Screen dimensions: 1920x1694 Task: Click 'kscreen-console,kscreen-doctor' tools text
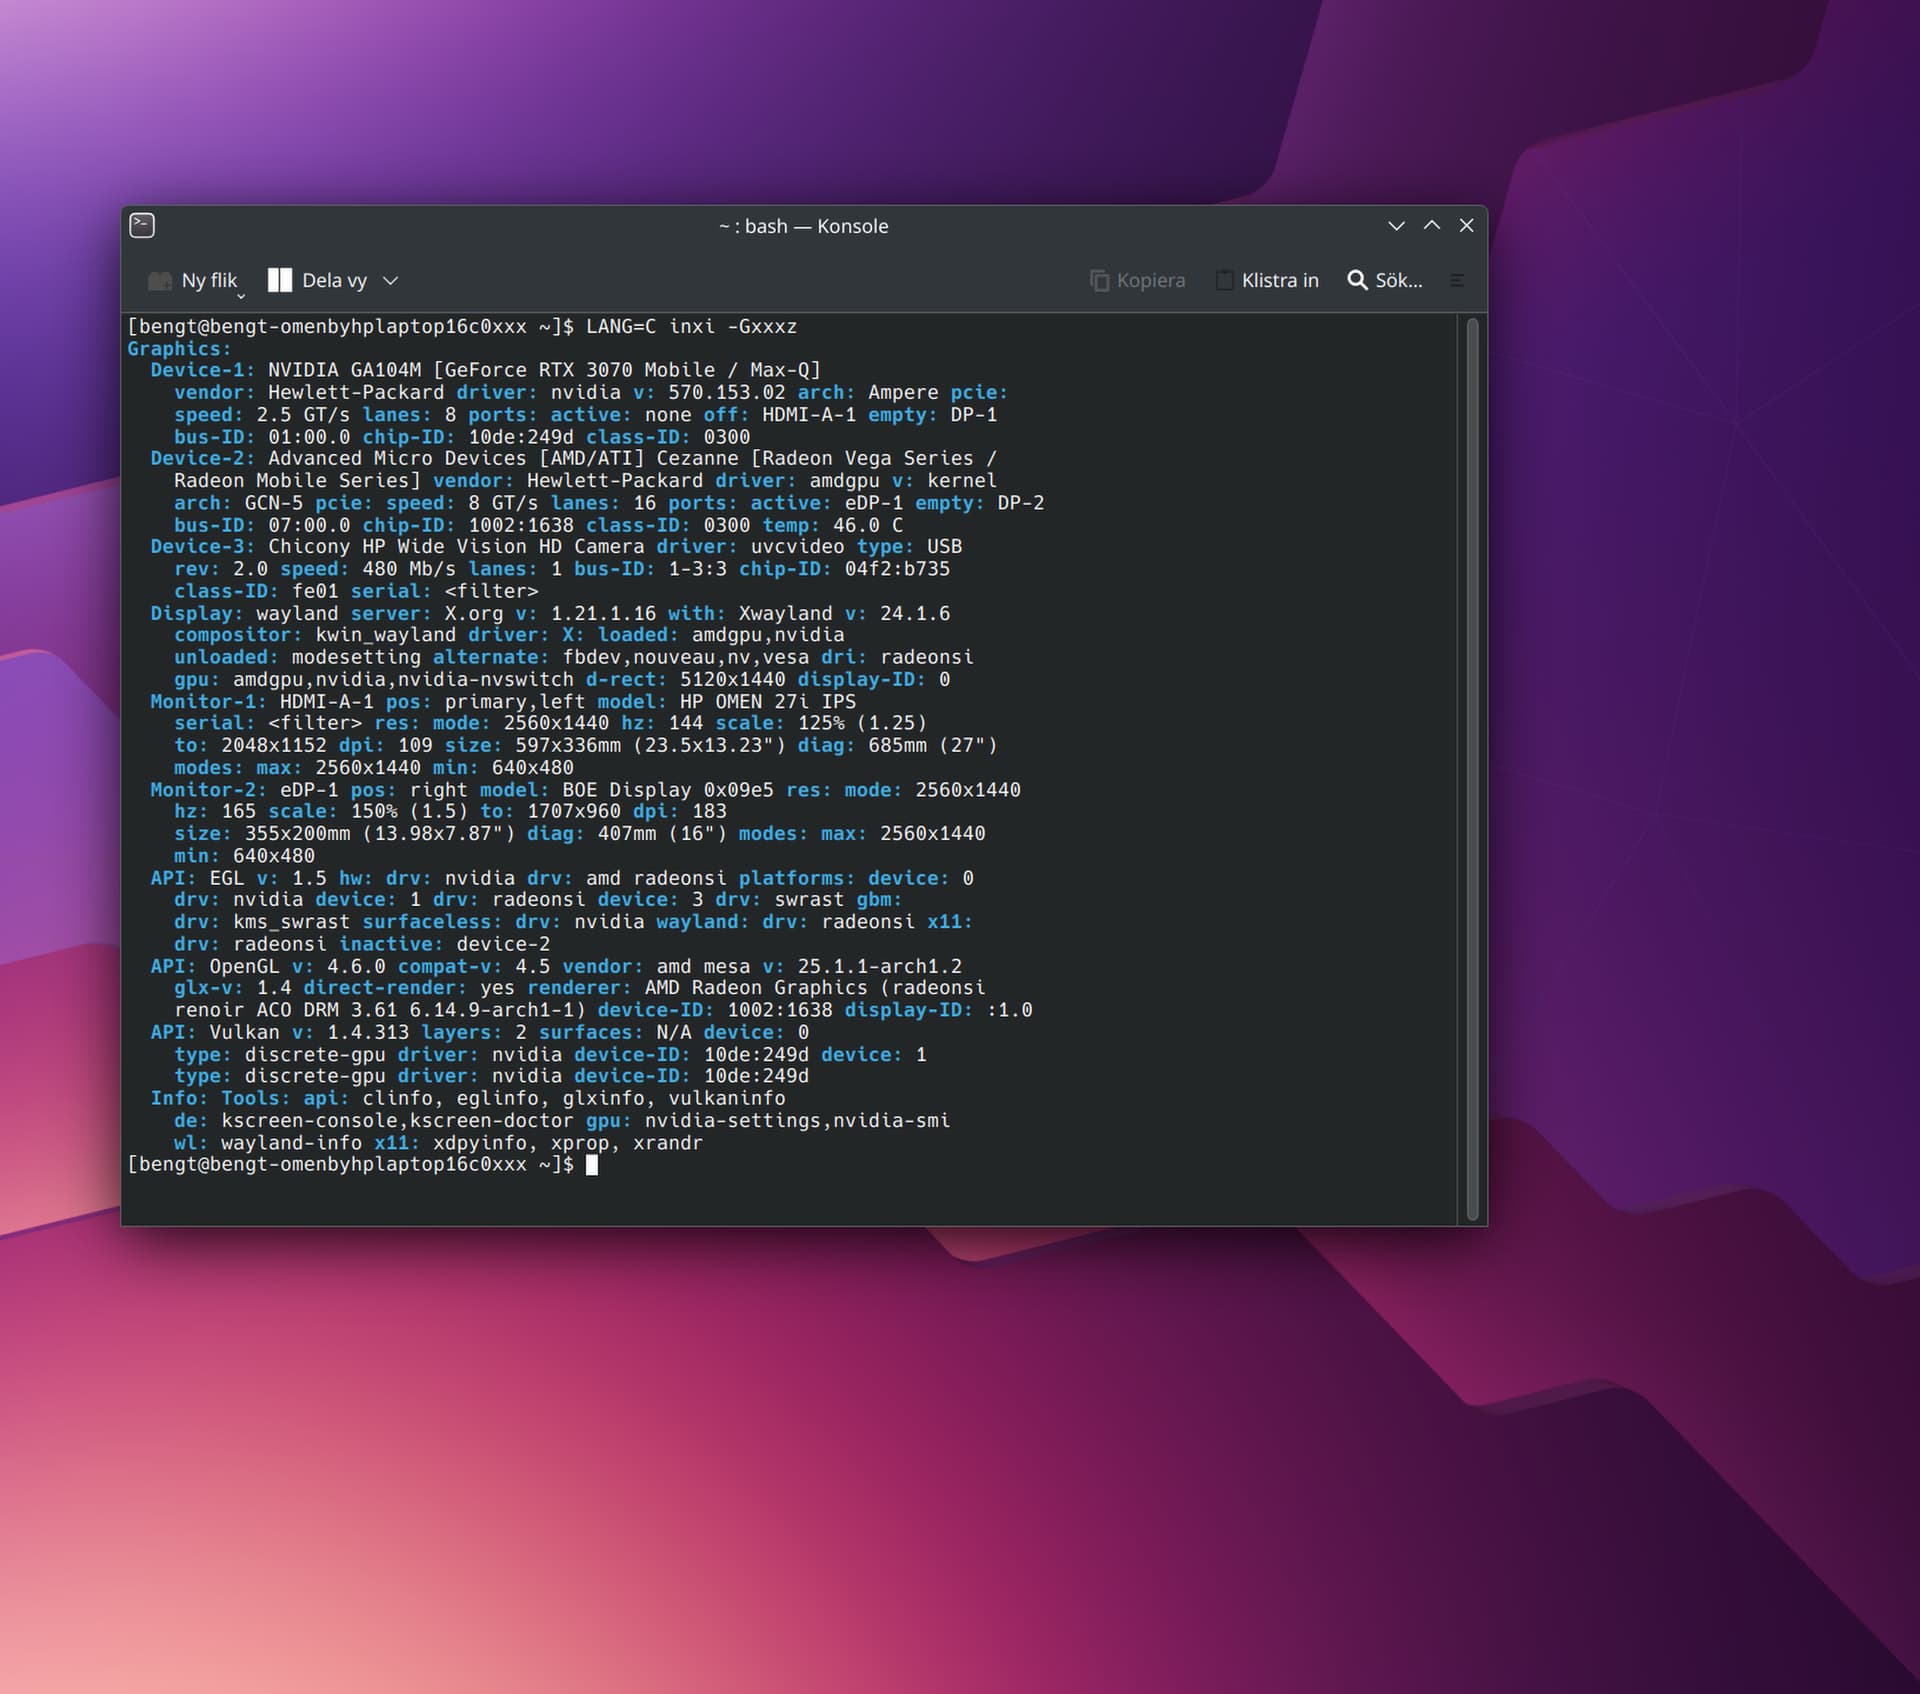pyautogui.click(x=397, y=1121)
